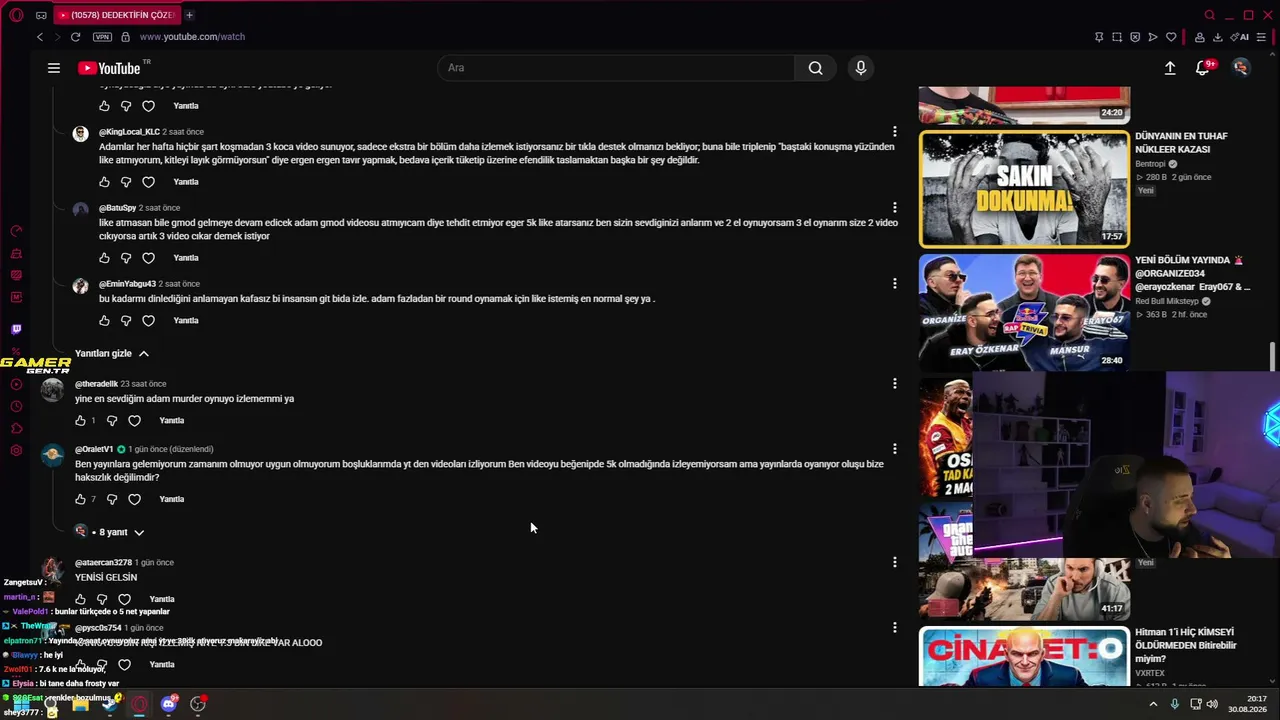Add page to bookmarks with heart icon
Image resolution: width=1280 pixels, height=720 pixels.
pyautogui.click(x=1171, y=37)
